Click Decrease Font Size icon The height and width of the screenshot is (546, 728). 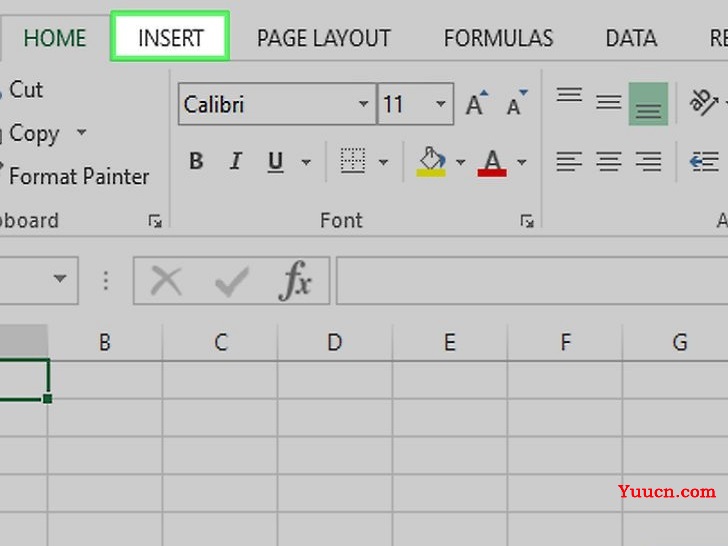coord(517,103)
